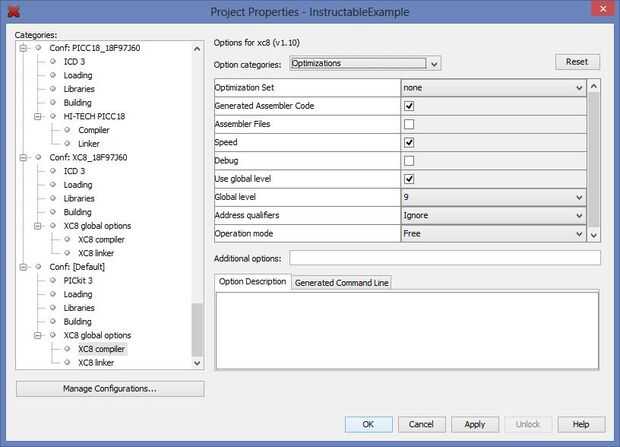This screenshot has width=620, height=447.
Task: Select Building node under Conf: [Default]
Action: 77,321
